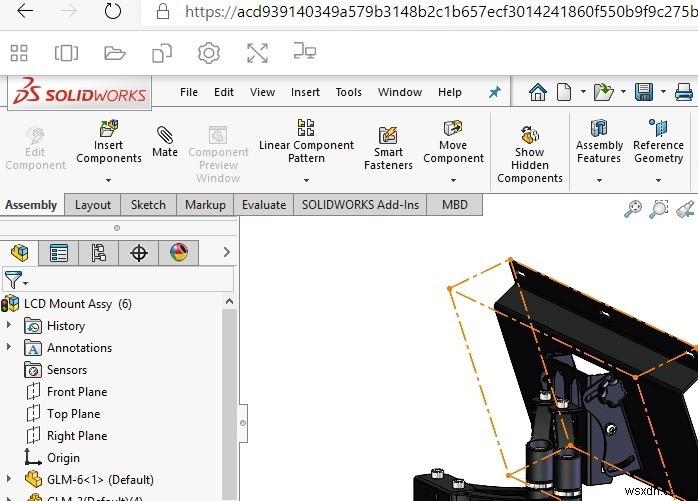
Task: Open the Insert menu
Action: click(x=305, y=92)
